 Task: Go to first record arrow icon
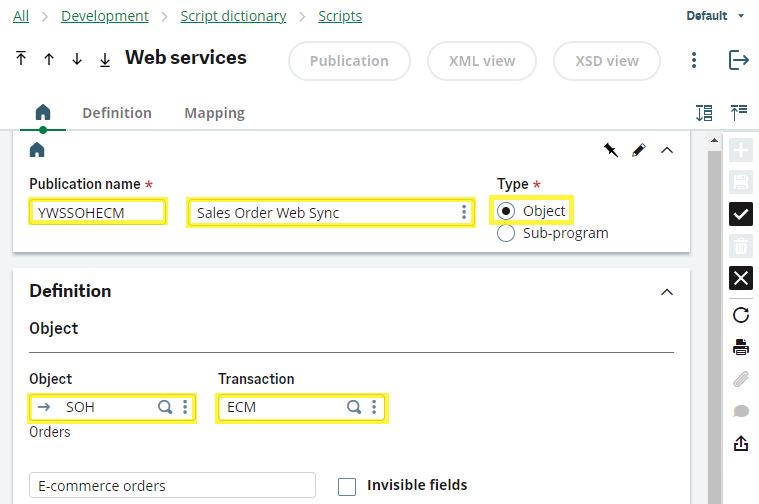click(21, 59)
